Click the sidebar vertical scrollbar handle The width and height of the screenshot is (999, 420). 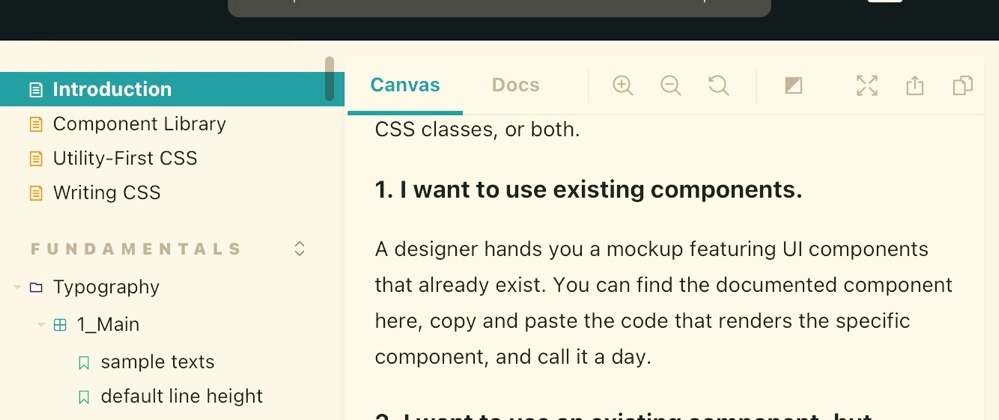pyautogui.click(x=329, y=79)
